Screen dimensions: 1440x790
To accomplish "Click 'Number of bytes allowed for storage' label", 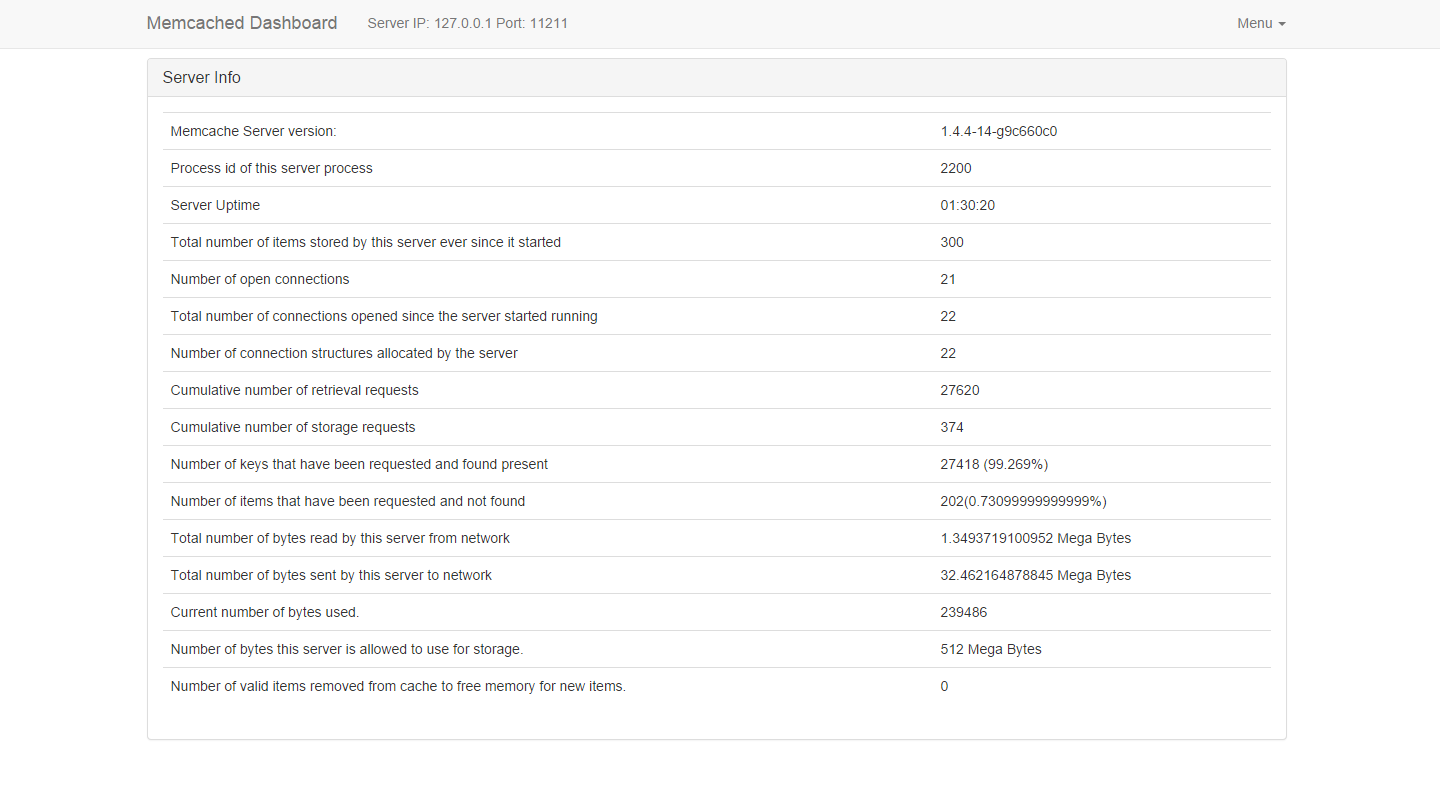I will pyautogui.click(x=347, y=649).
